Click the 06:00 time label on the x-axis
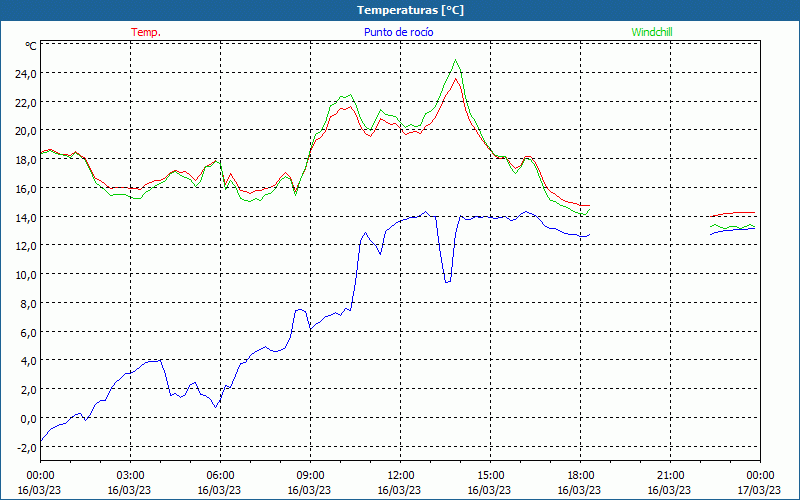 220,476
